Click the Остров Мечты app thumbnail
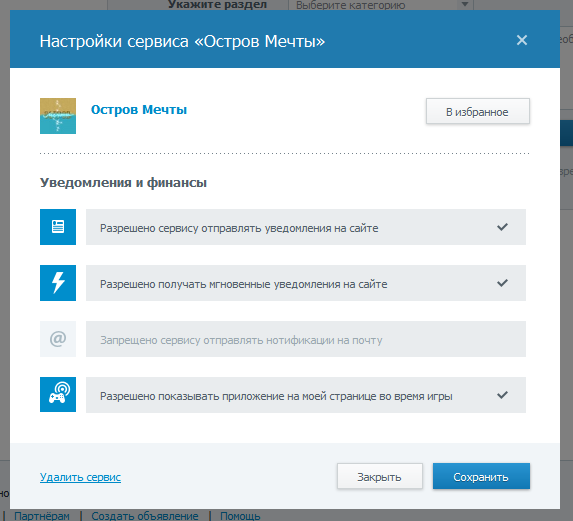This screenshot has height=521, width=573. pos(58,116)
